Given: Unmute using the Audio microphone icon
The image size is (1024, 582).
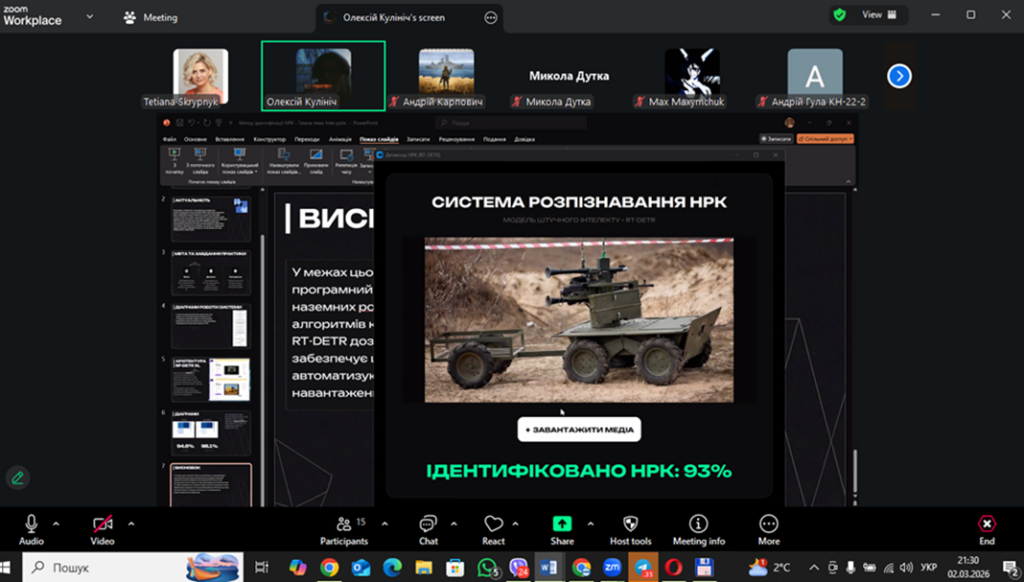Looking at the screenshot, I should pyautogui.click(x=31, y=524).
